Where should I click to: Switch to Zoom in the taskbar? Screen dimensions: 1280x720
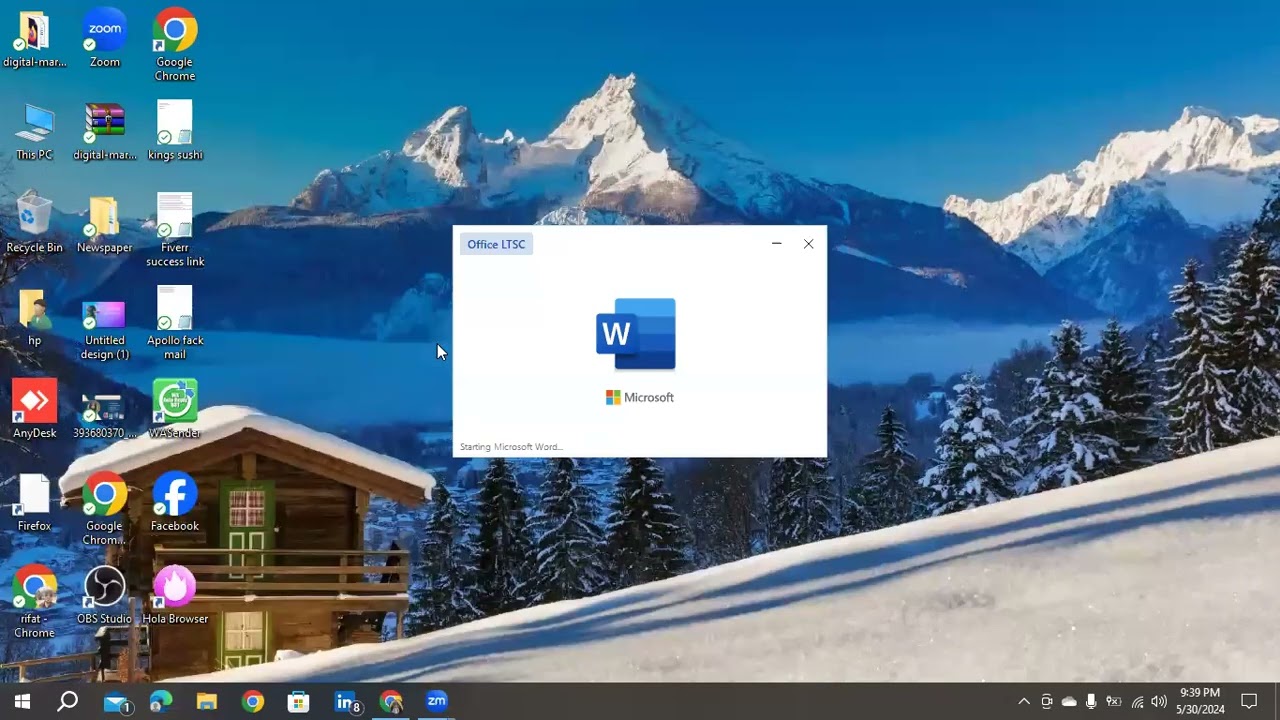tap(437, 702)
